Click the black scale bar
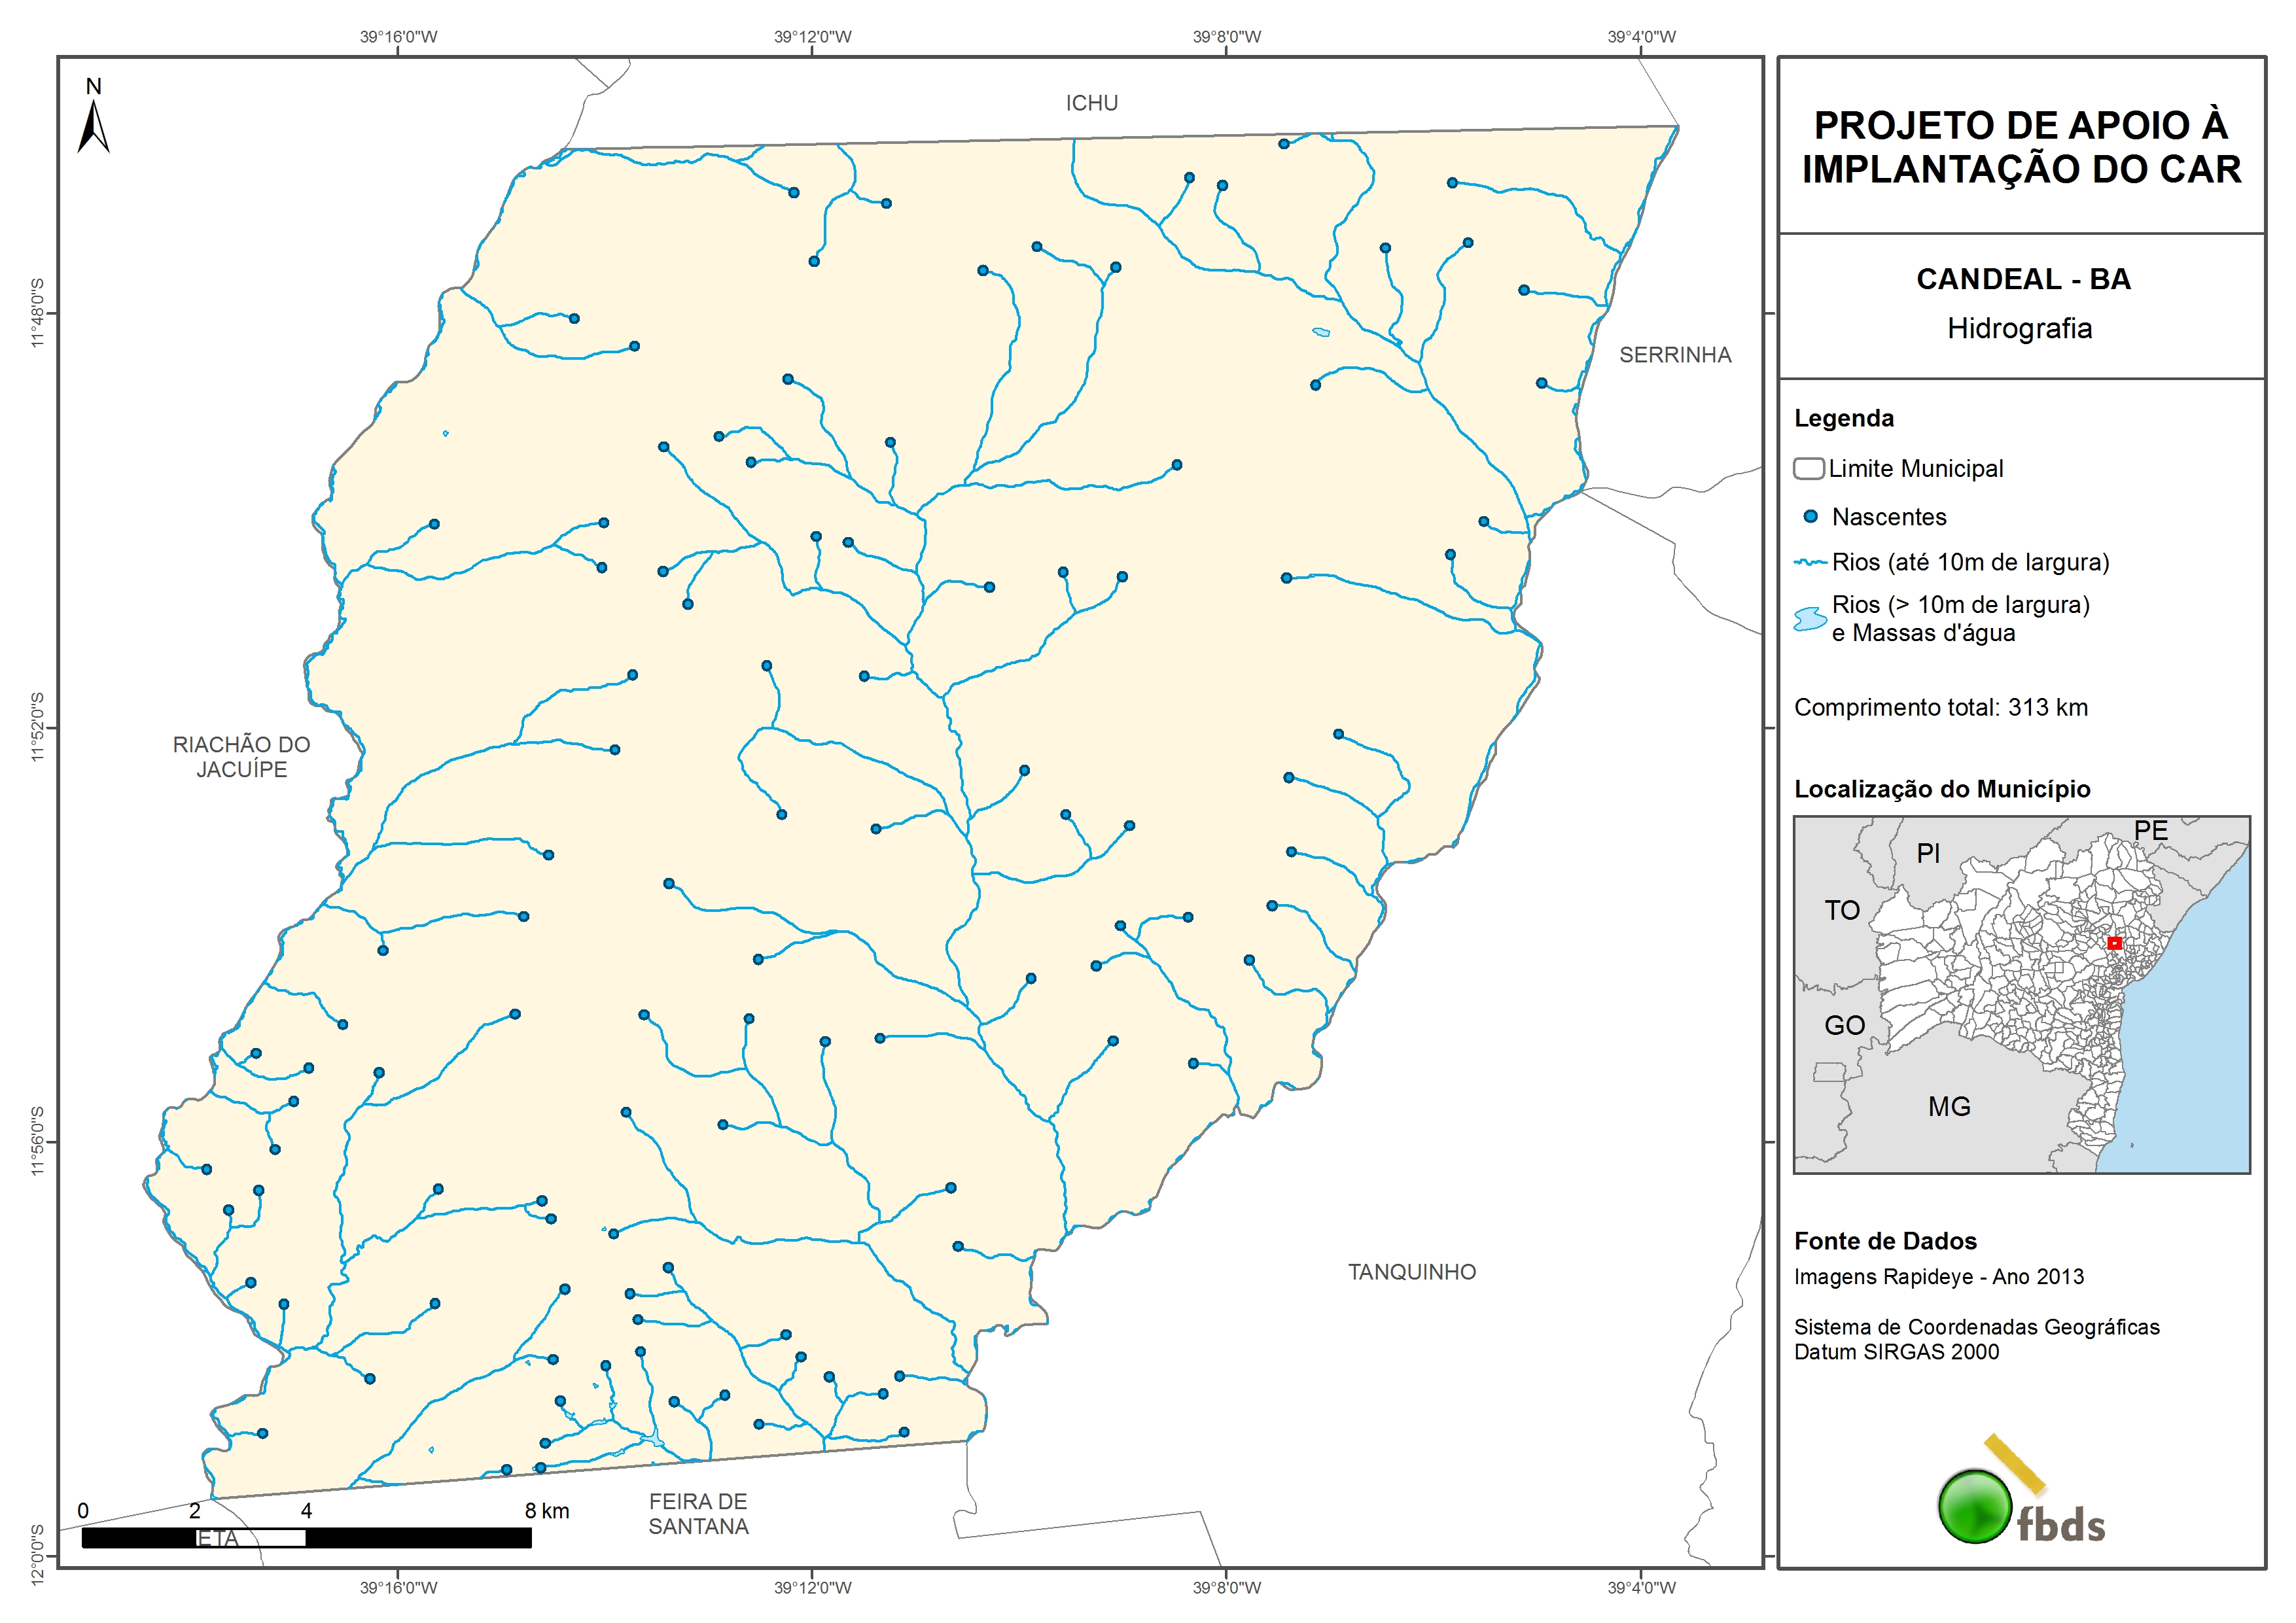The height and width of the screenshot is (1623, 2296). (306, 1538)
